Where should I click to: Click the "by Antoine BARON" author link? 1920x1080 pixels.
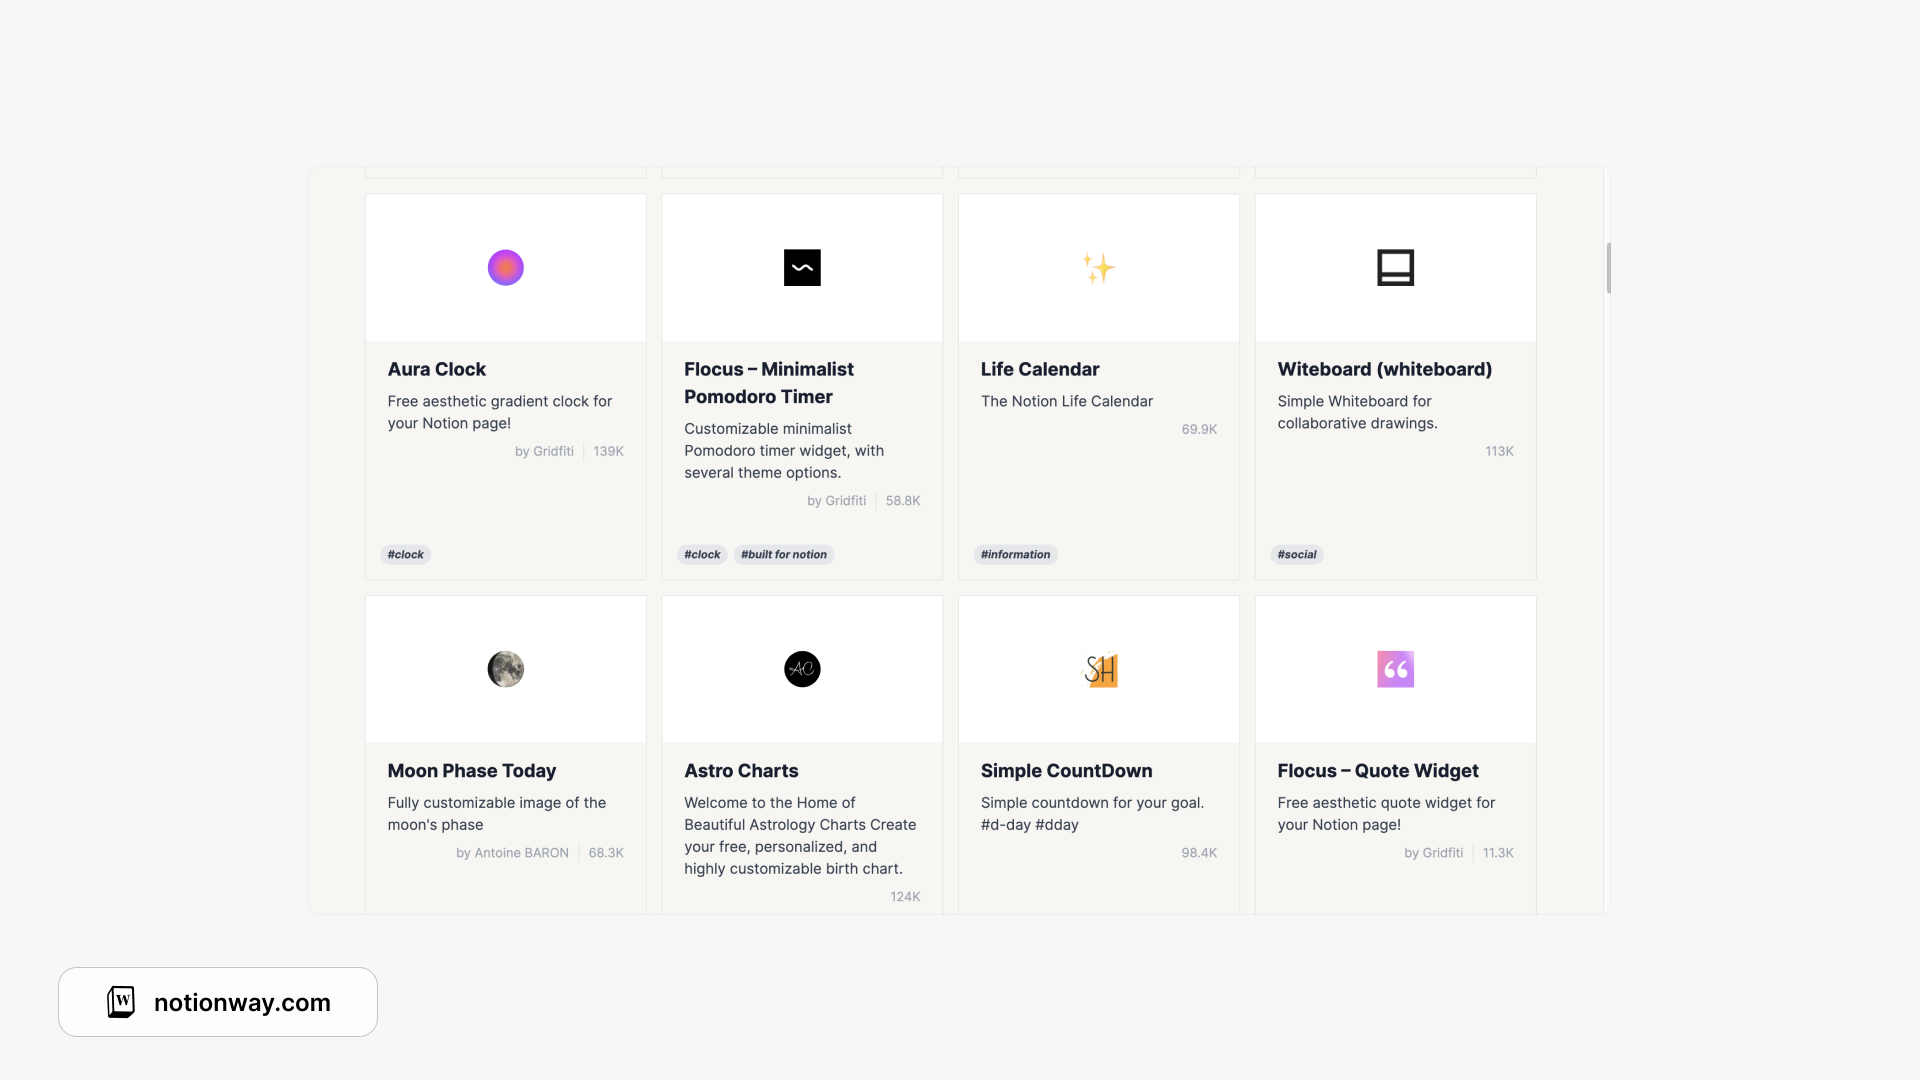point(512,853)
